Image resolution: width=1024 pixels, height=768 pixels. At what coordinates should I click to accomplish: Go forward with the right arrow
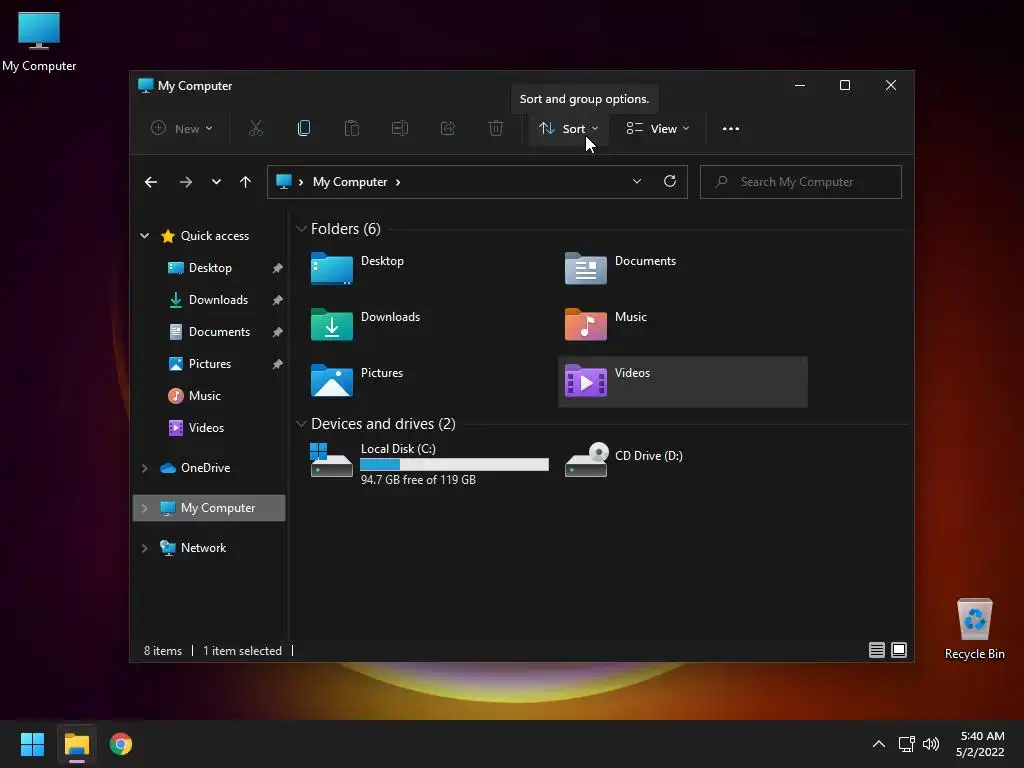pos(185,182)
